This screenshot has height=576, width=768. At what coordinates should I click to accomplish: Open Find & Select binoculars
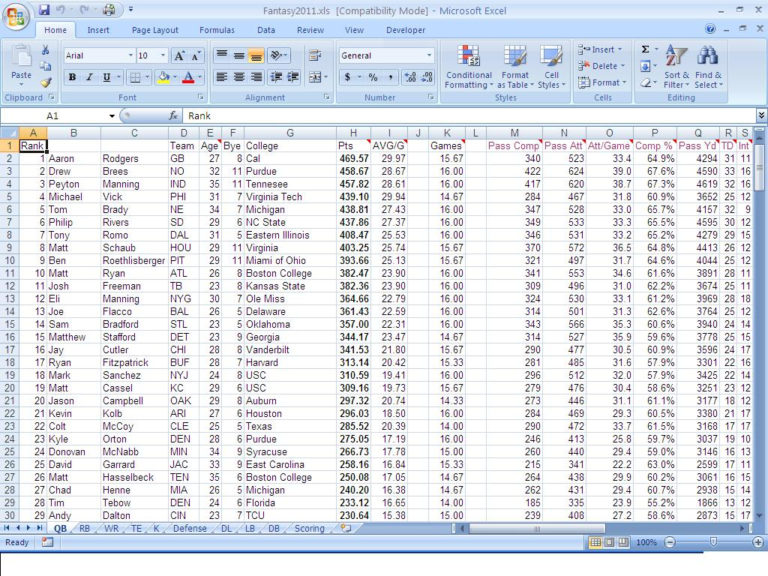pos(708,67)
